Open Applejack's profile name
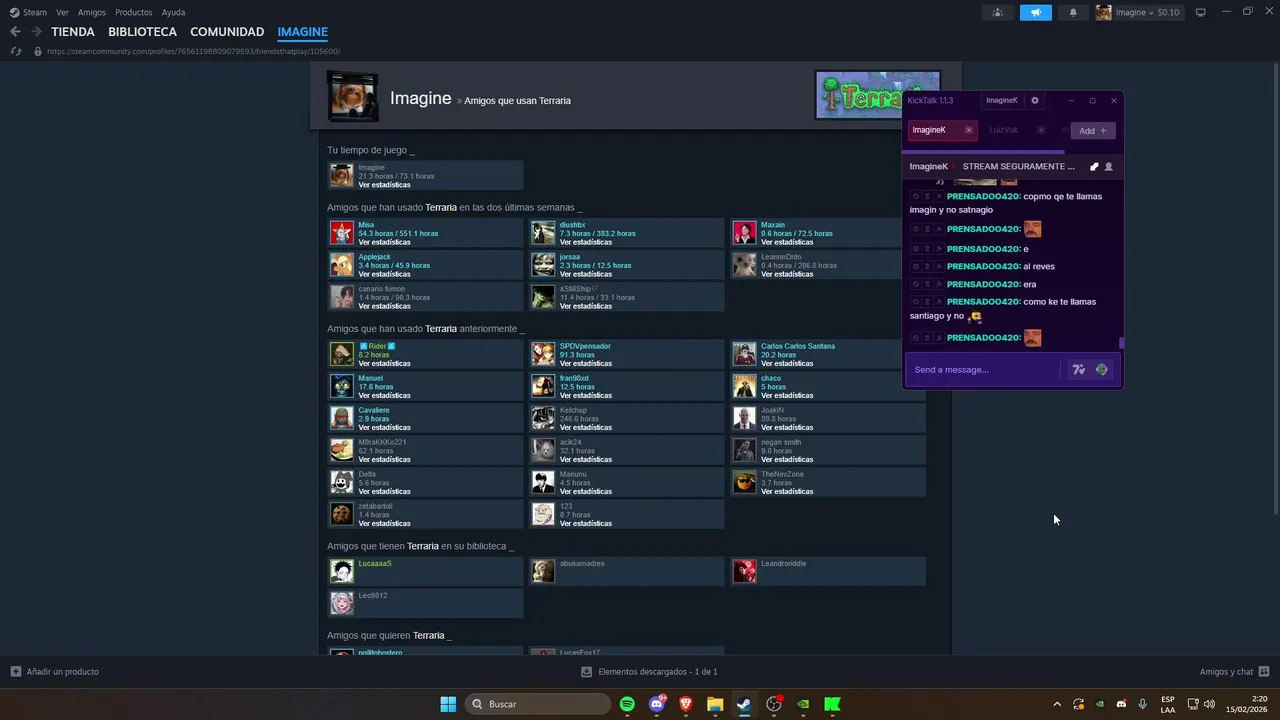This screenshot has height=720, width=1280. 375,257
